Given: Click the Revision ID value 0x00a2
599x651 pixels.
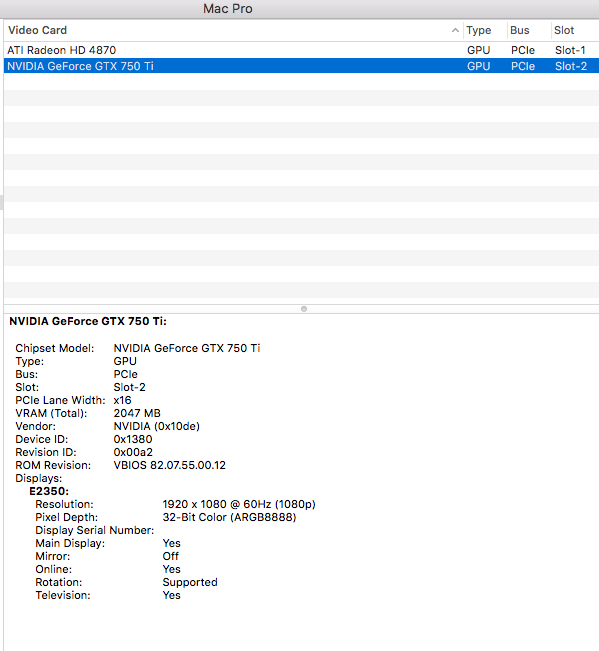Looking at the screenshot, I should pos(133,452).
